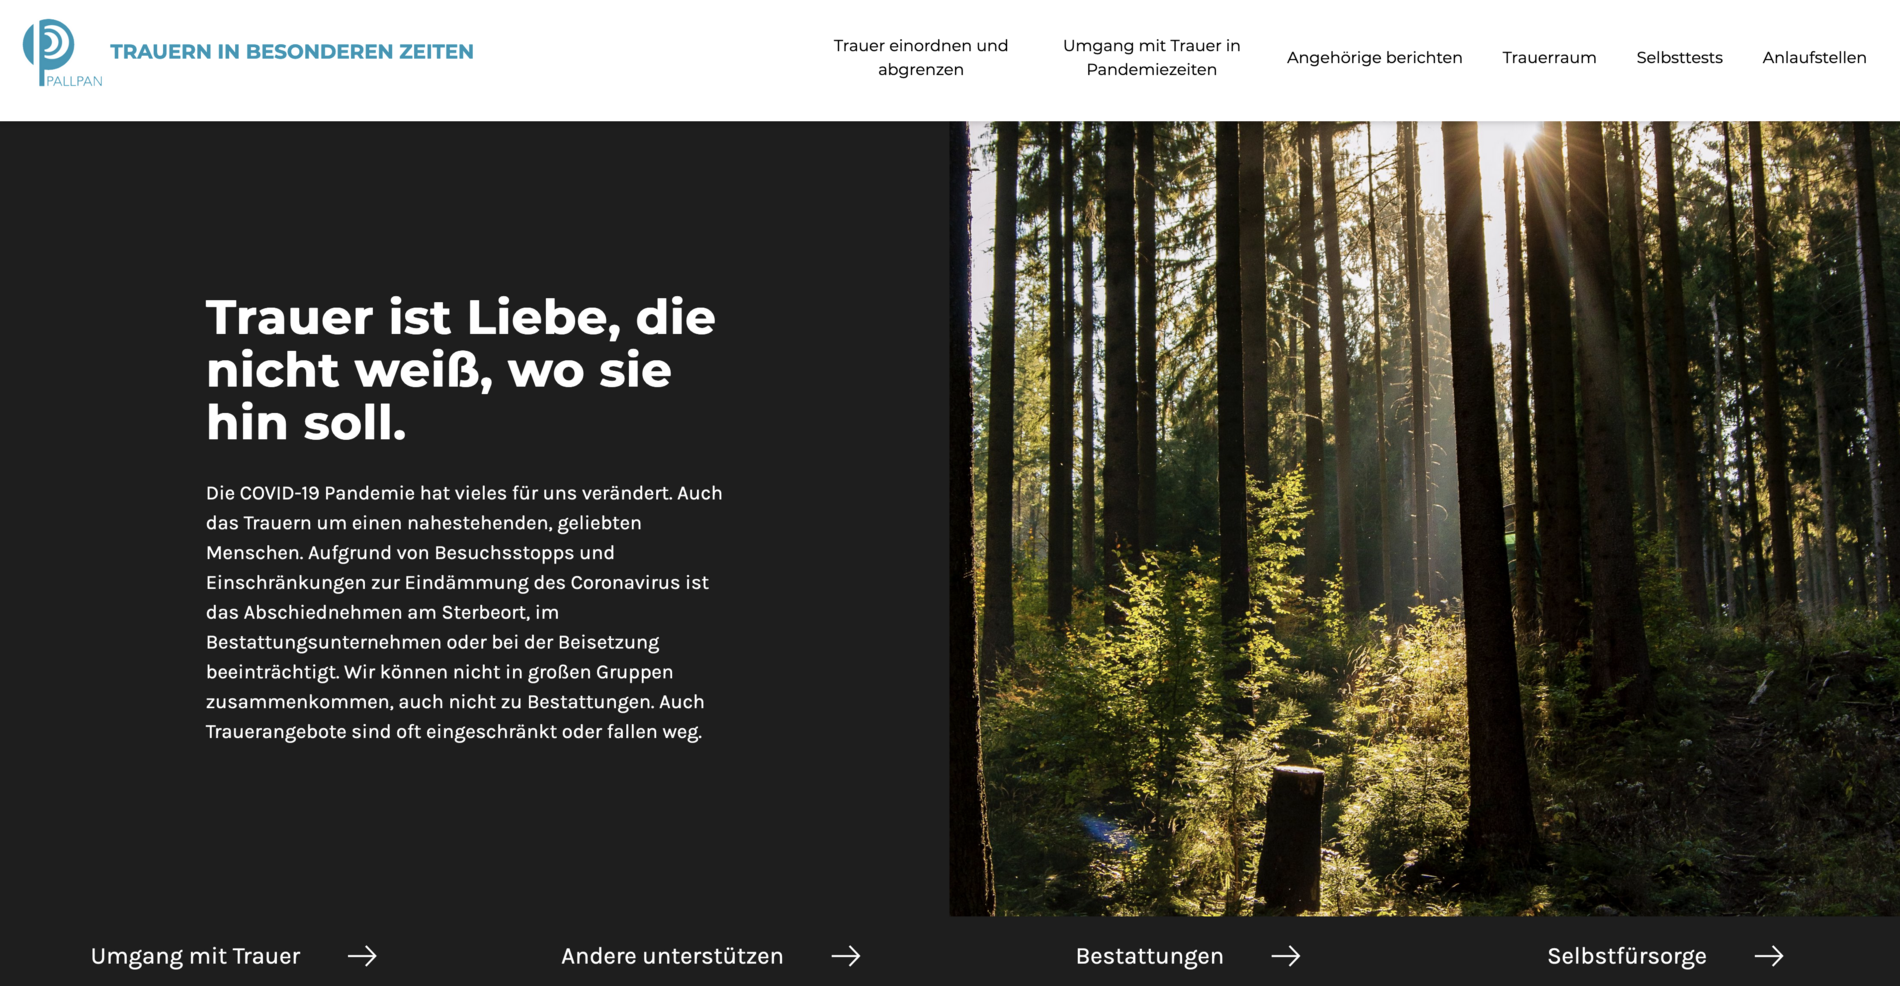Click the arrow next to Umgang mit Trauer

click(362, 956)
